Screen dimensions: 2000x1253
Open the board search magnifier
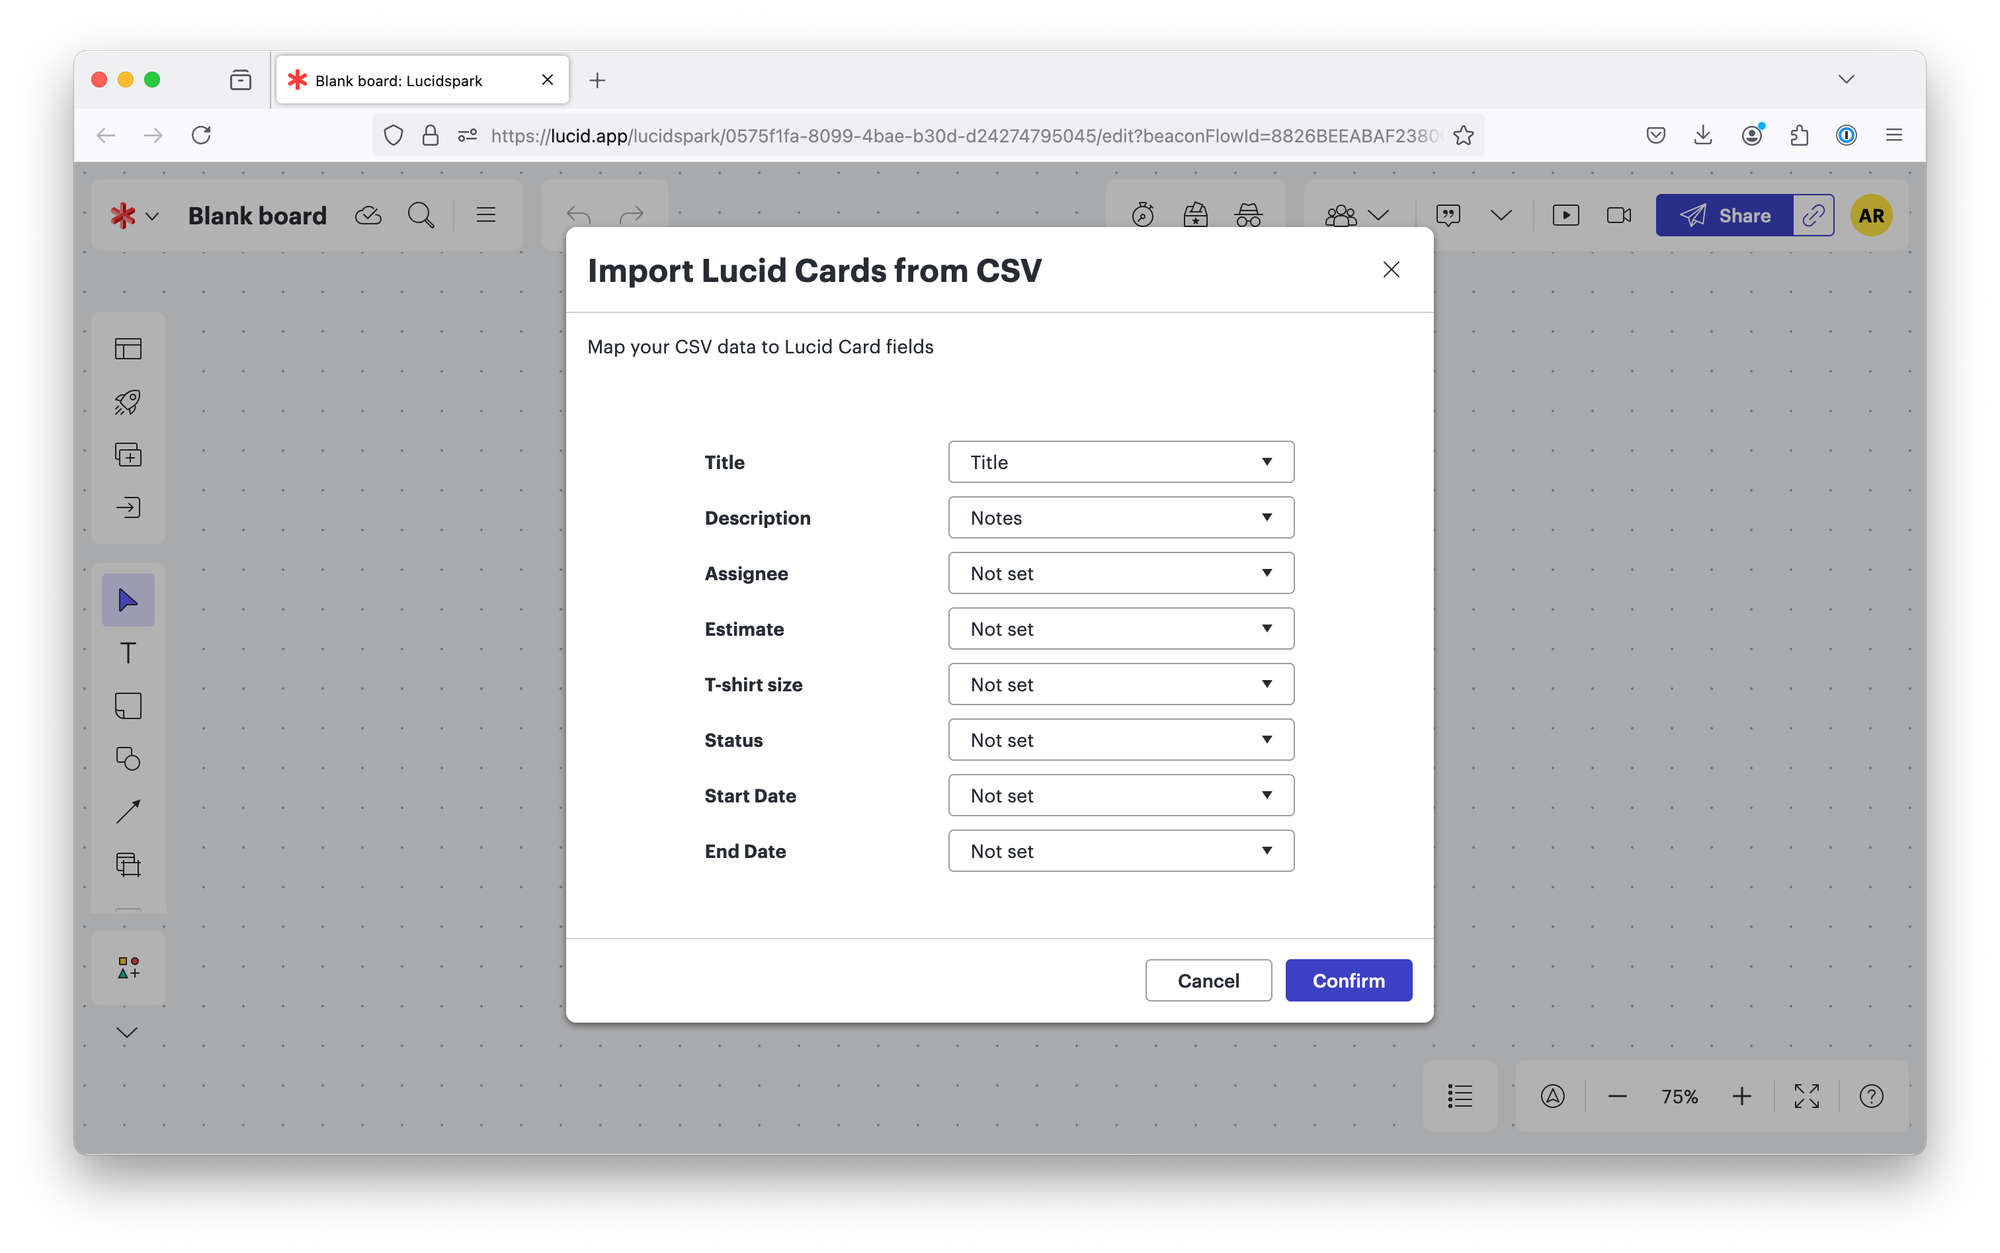click(x=421, y=215)
